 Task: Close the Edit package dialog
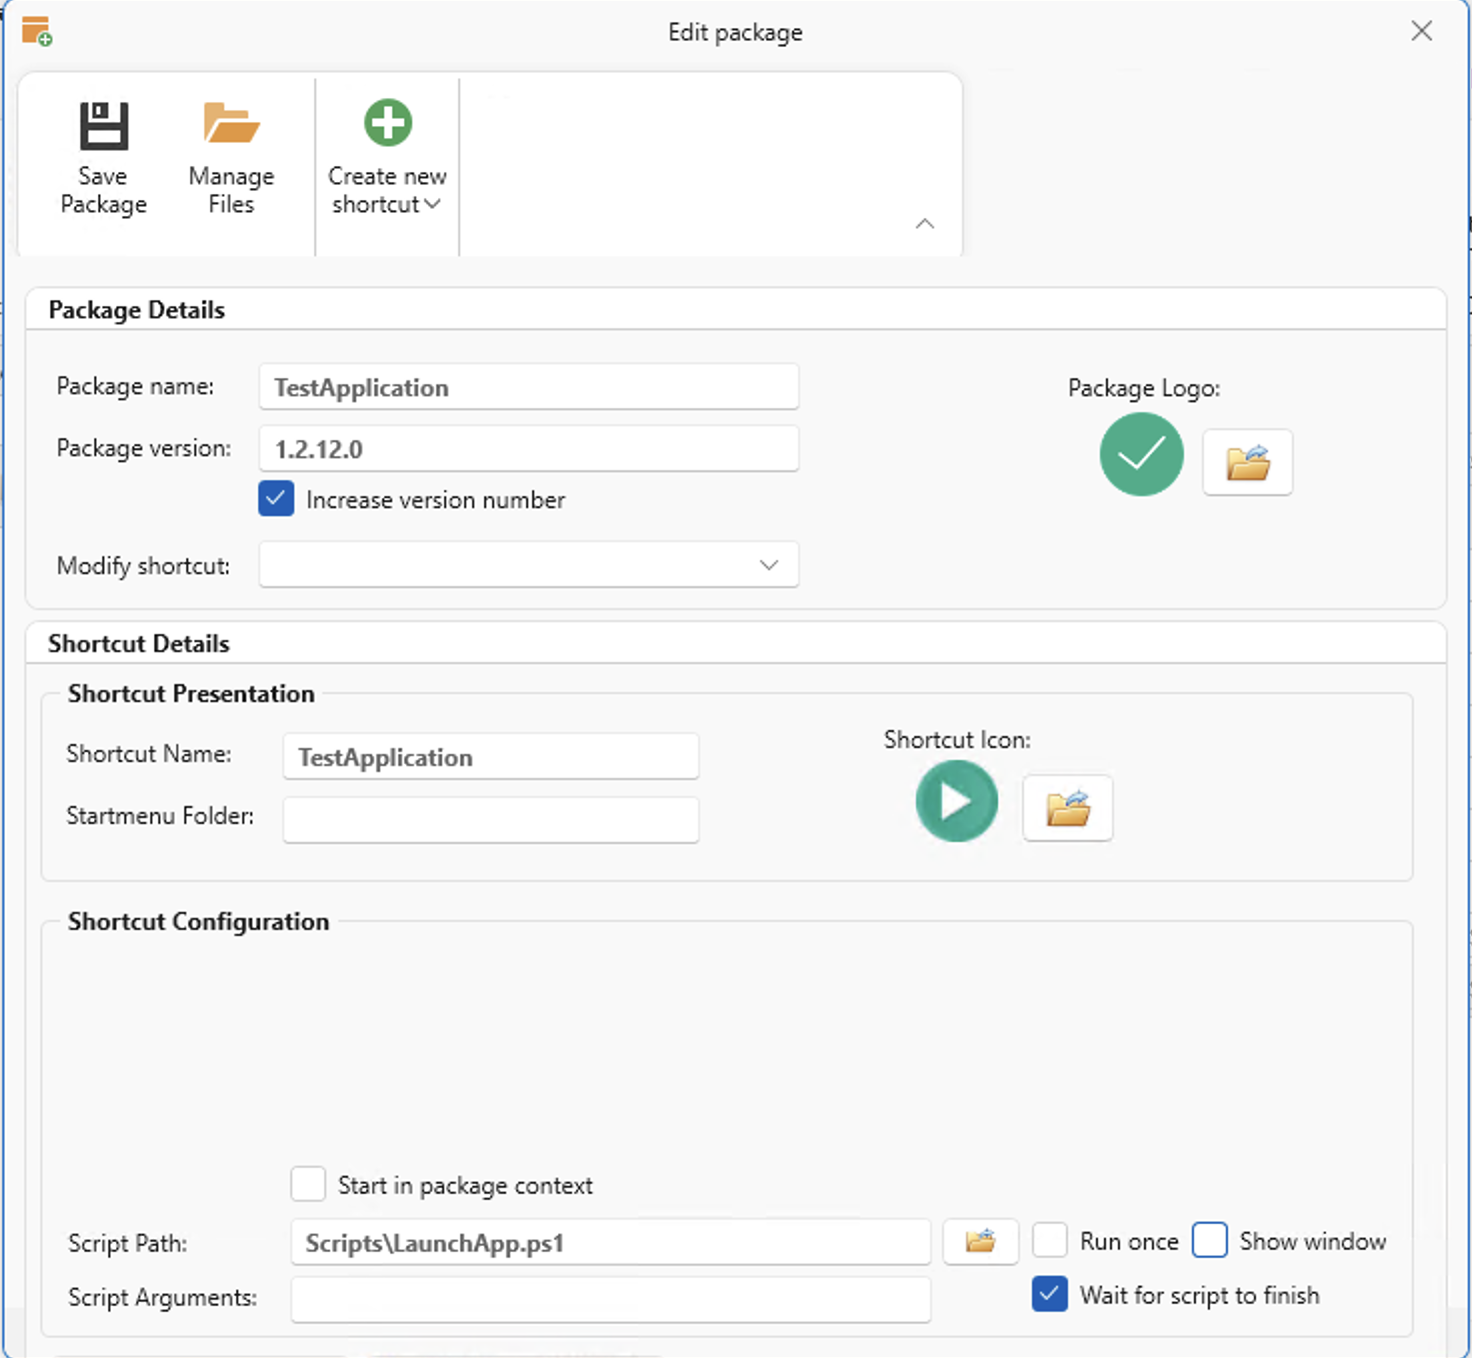[x=1421, y=31]
